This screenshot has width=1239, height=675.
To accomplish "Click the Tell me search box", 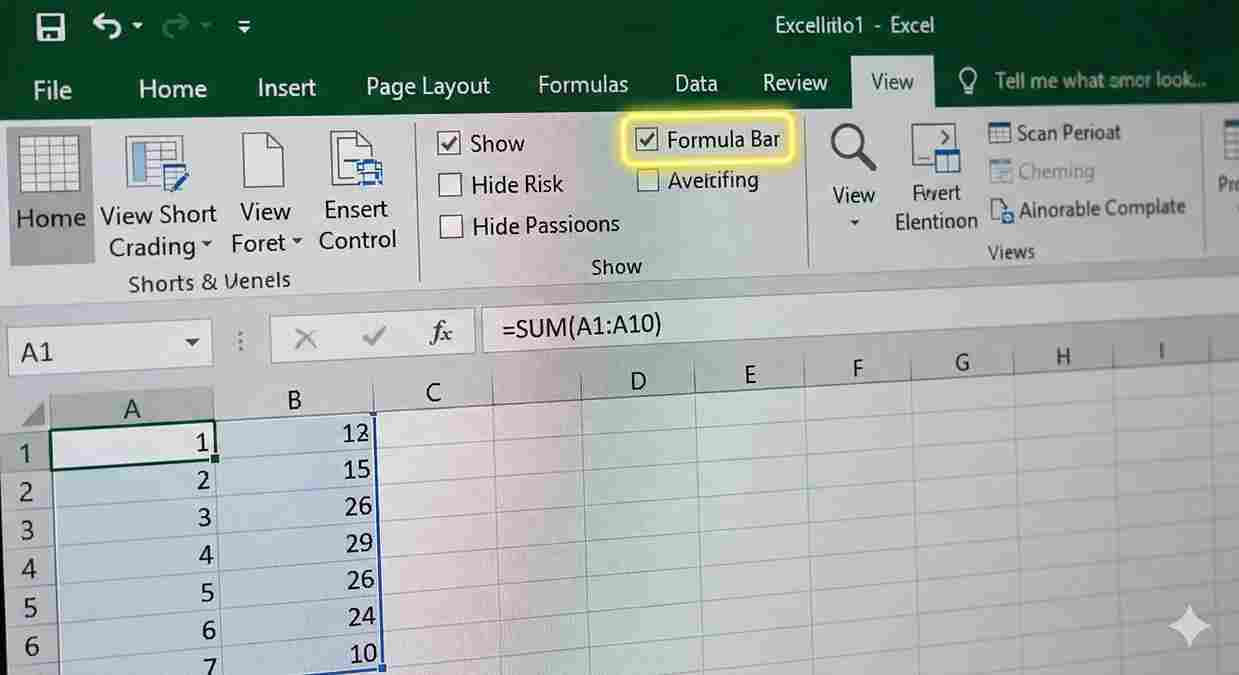I will (1098, 82).
